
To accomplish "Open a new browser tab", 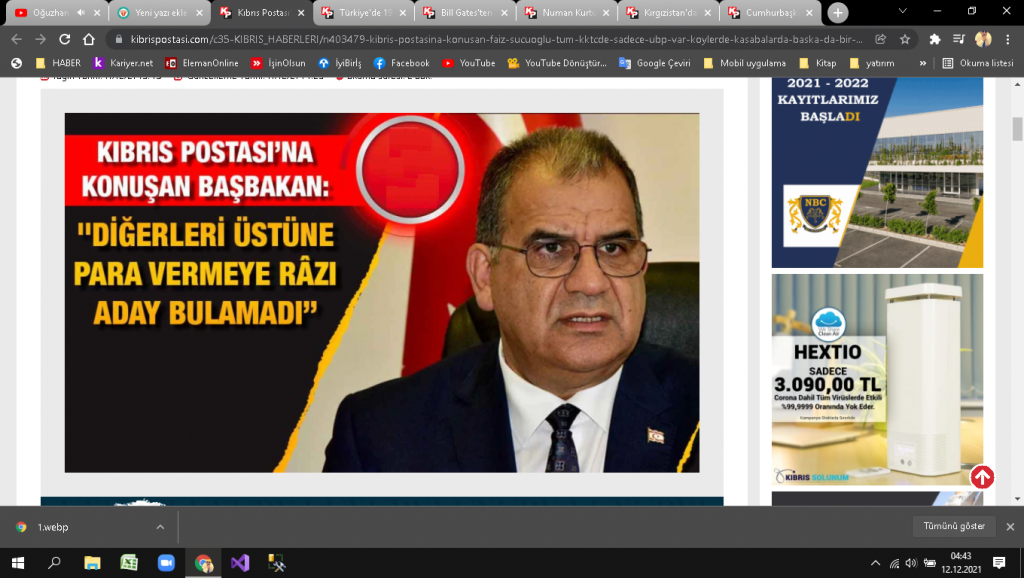I will (837, 13).
